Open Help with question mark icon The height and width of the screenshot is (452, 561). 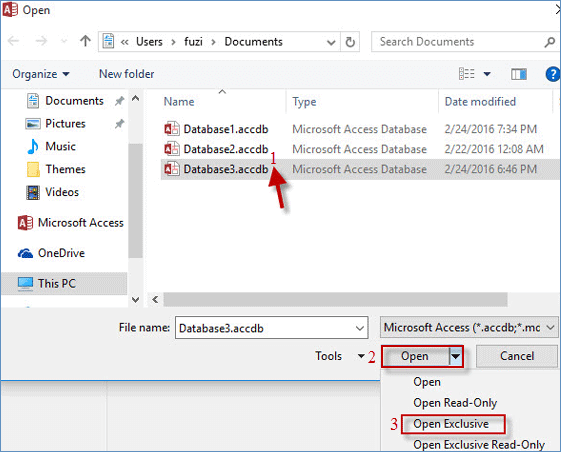[x=552, y=74]
